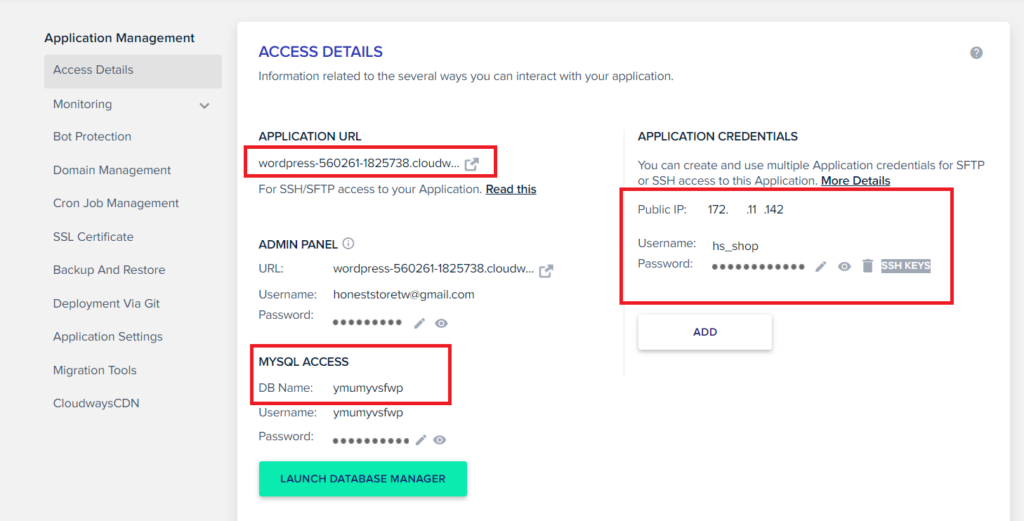Screen dimensions: 1024x521
Task: Open the Application URL external link icon
Action: tap(472, 163)
